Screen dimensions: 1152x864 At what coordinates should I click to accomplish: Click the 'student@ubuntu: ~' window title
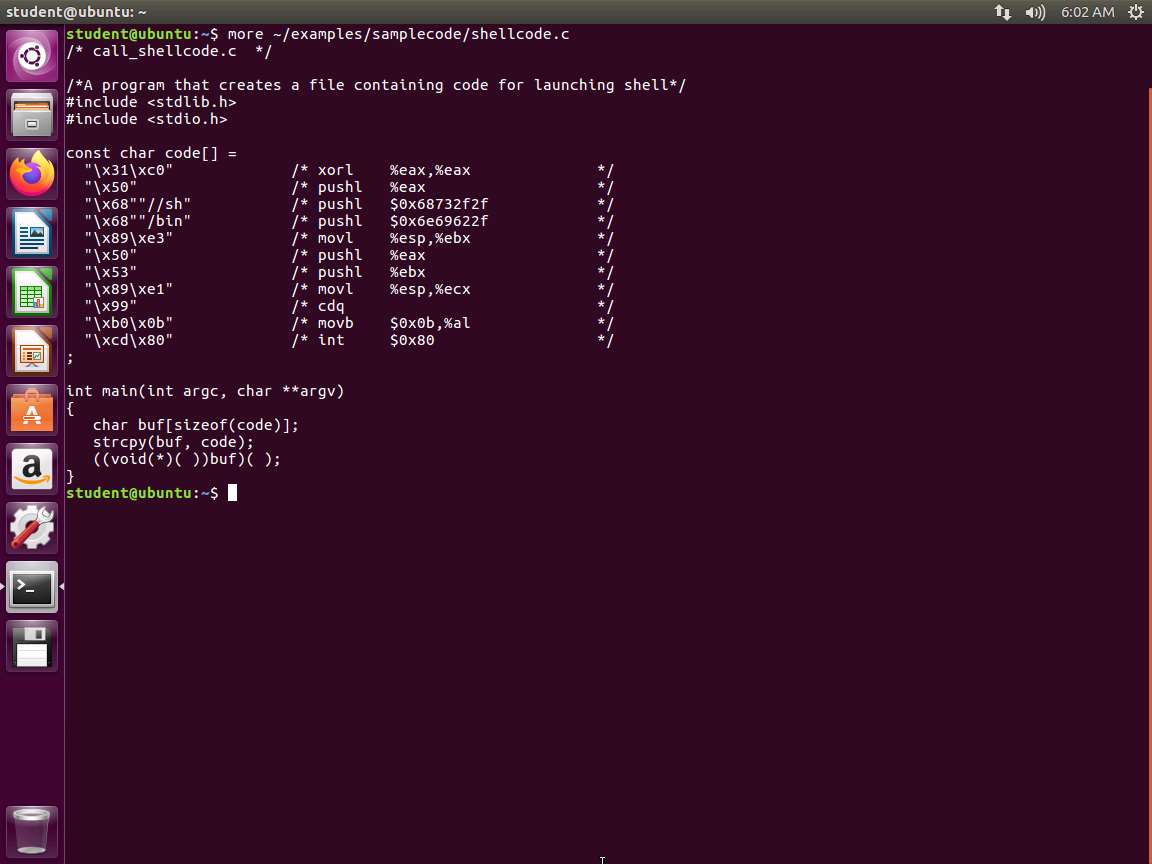76,12
